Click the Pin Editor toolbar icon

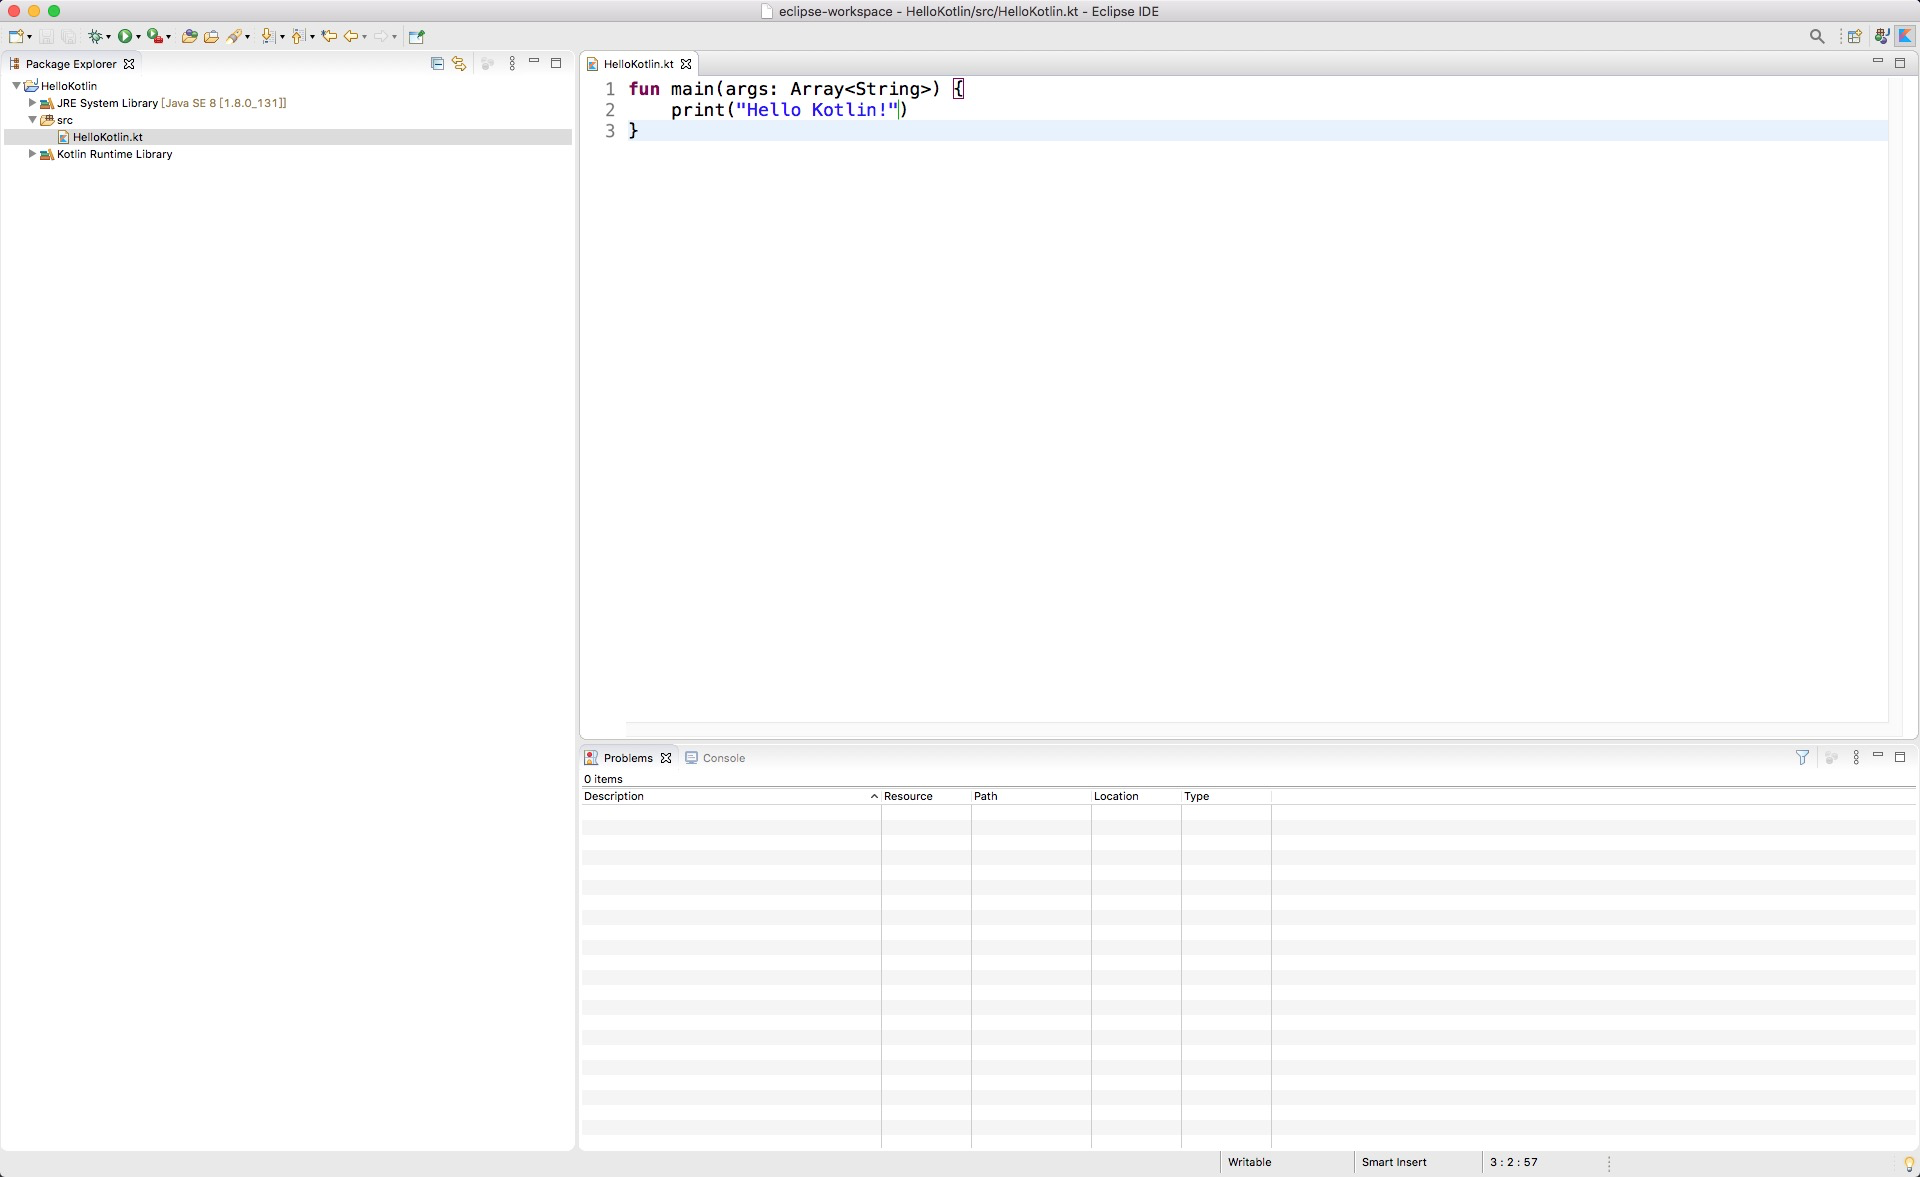coord(417,36)
